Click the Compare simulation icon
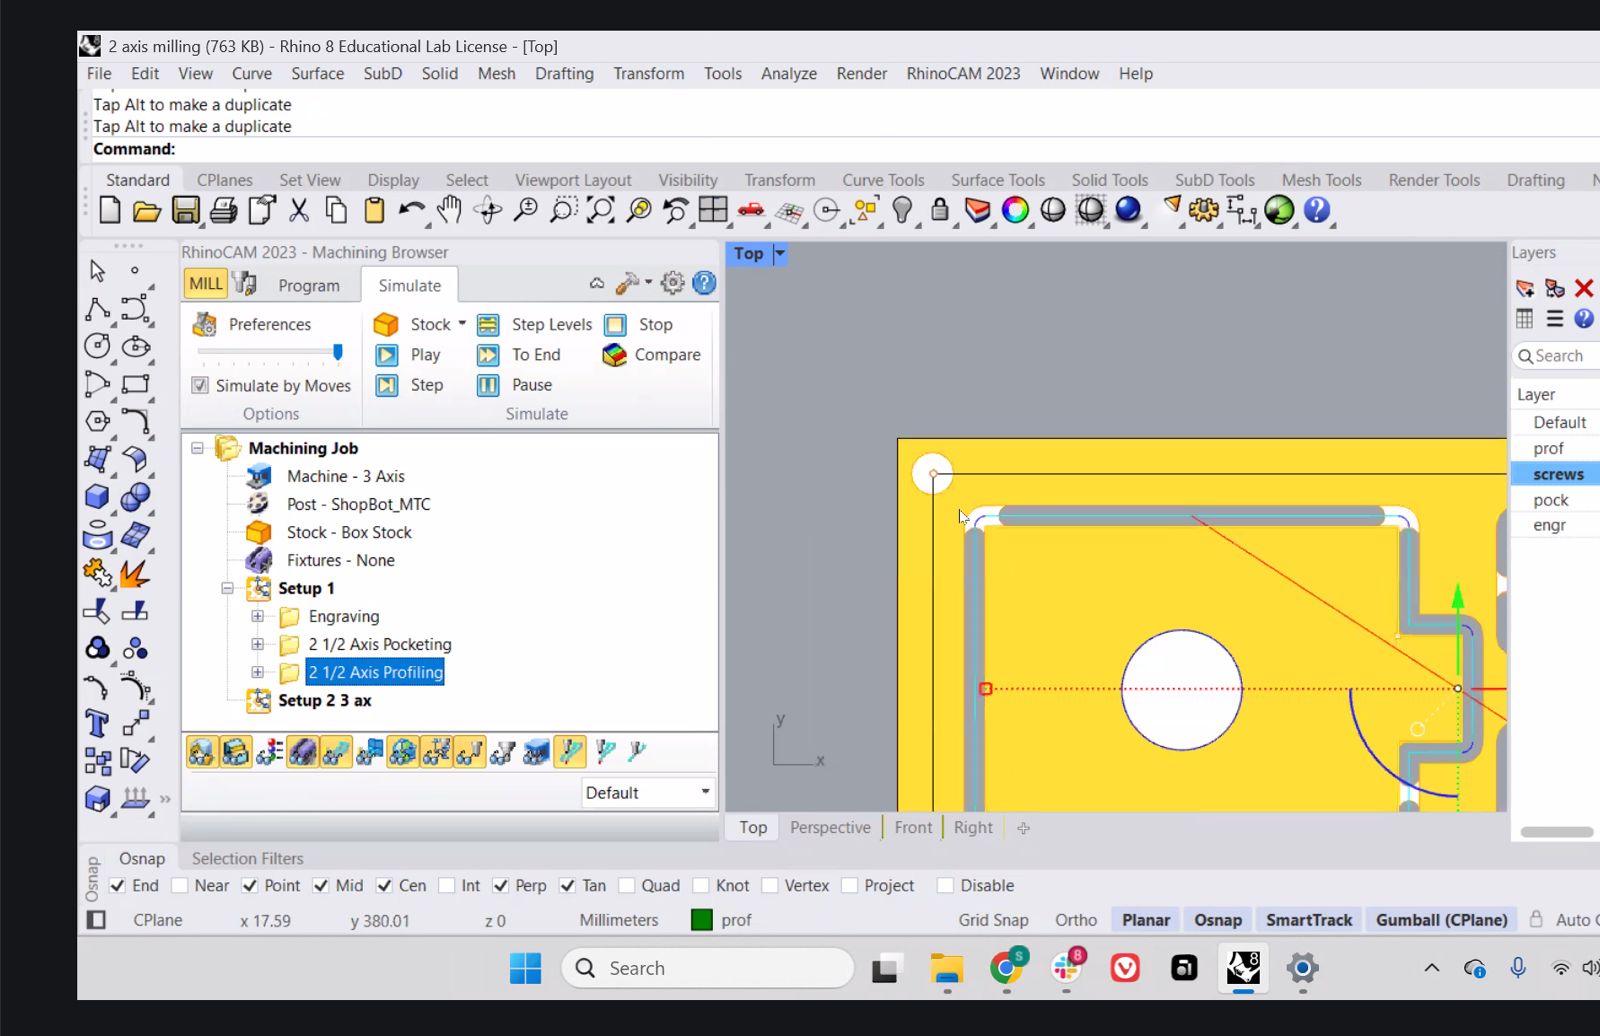This screenshot has width=1600, height=1036. point(615,355)
